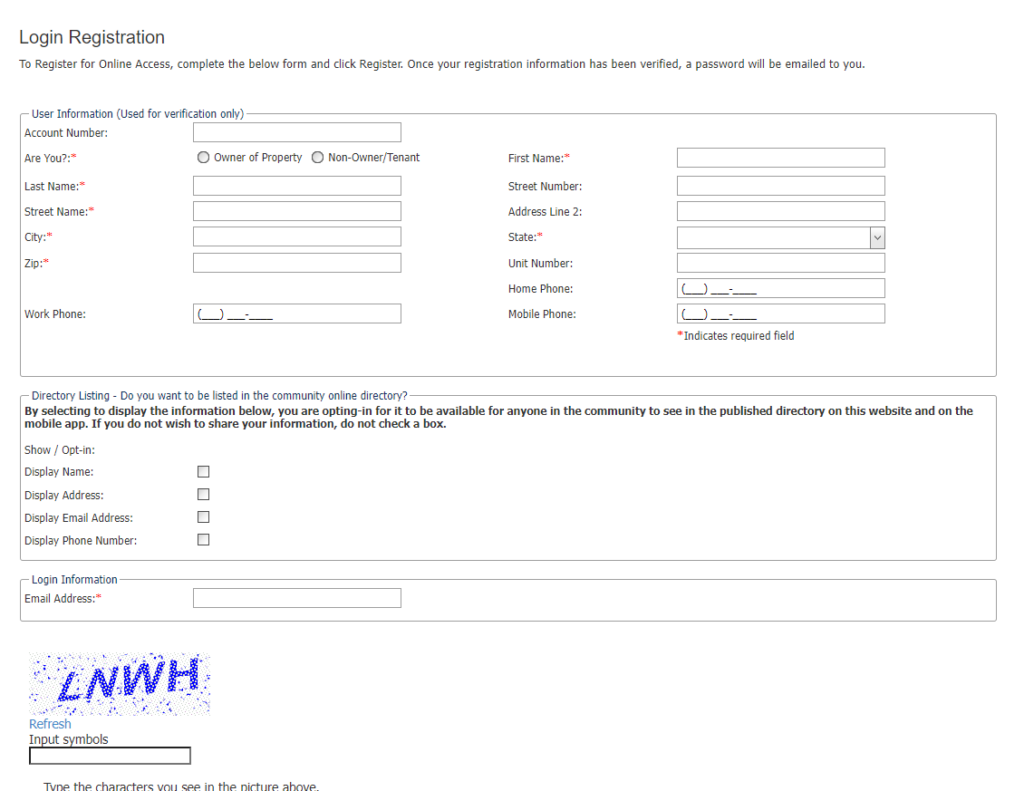Open the State dropdown list
Image resolution: width=1024 pixels, height=791 pixels.
pyautogui.click(x=780, y=238)
